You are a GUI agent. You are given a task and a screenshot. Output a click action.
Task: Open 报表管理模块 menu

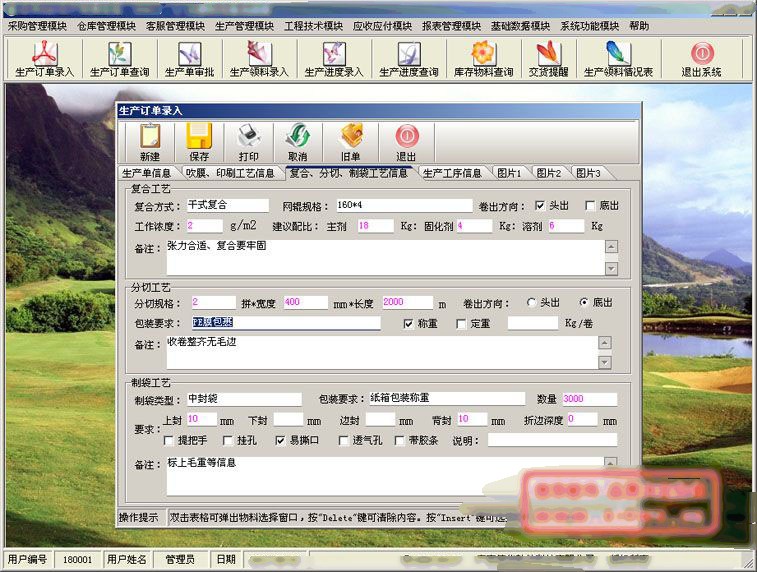pyautogui.click(x=451, y=26)
